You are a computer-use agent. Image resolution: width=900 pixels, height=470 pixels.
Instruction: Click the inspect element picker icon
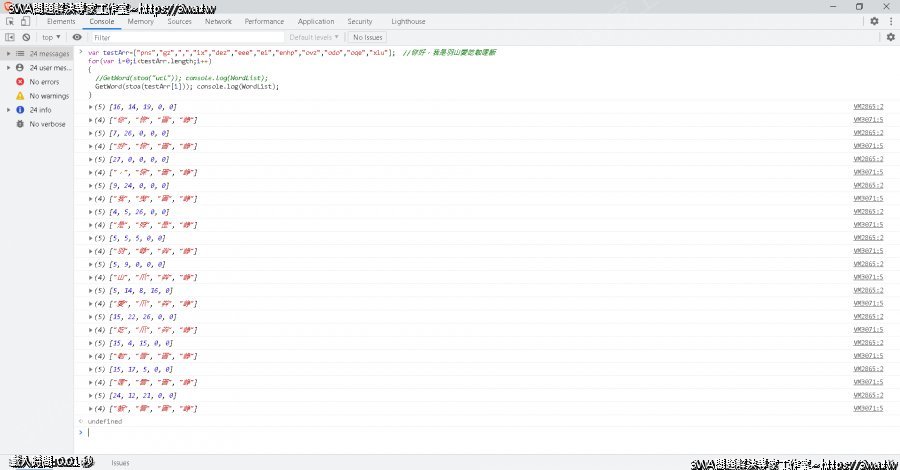point(10,21)
